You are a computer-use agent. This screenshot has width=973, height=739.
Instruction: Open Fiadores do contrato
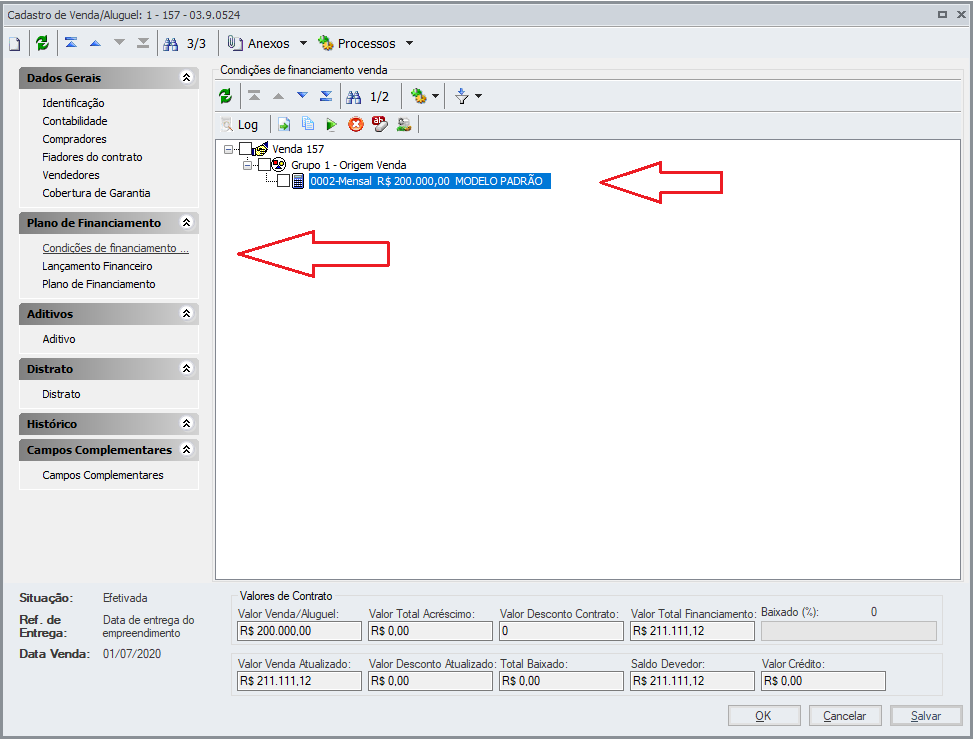pos(92,157)
